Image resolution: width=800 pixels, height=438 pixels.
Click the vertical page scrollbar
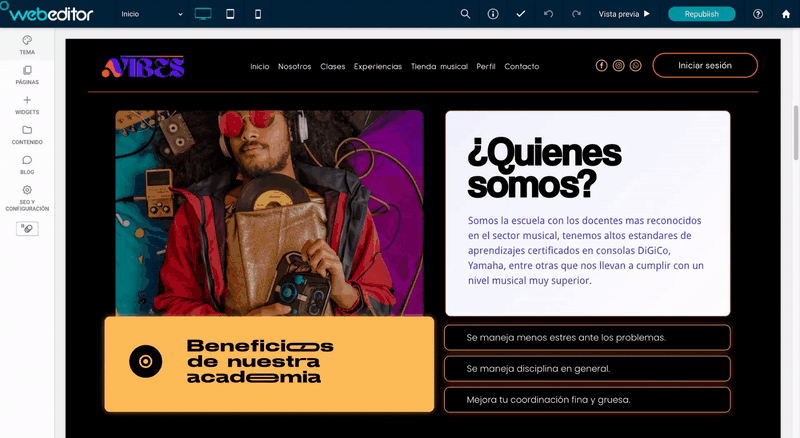(795, 134)
